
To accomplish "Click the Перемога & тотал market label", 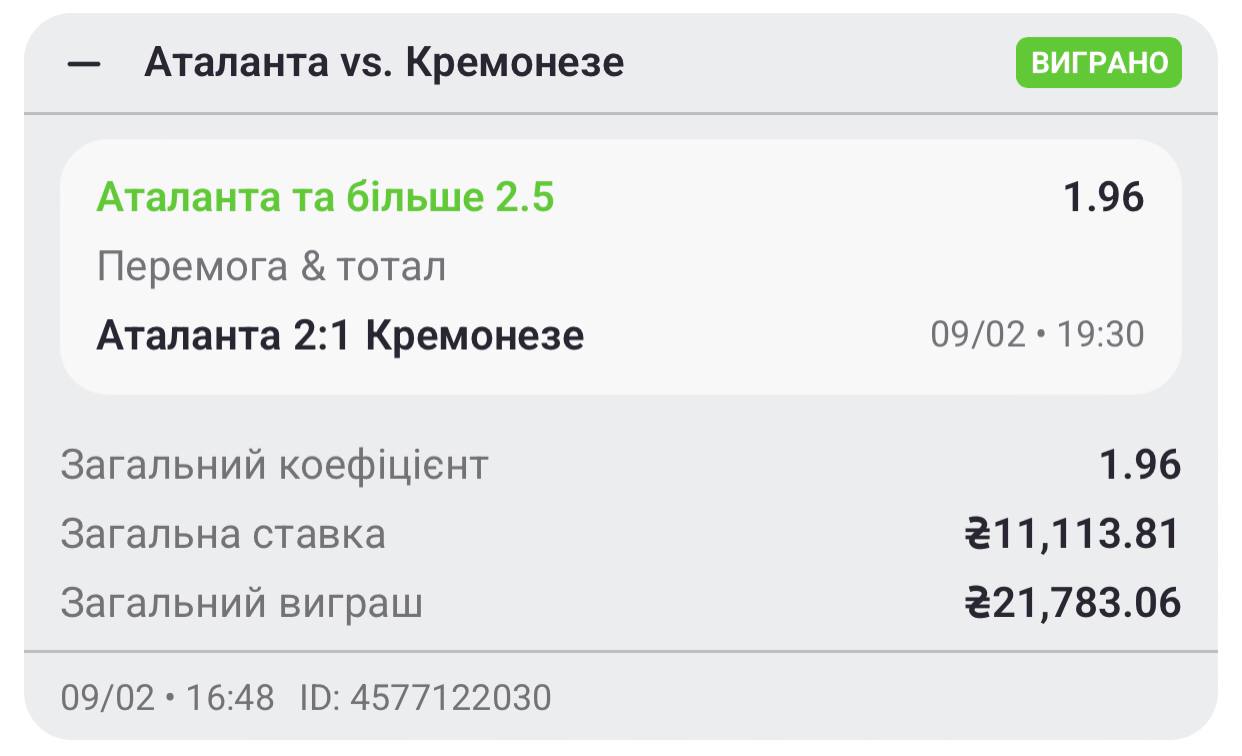I will point(271,267).
